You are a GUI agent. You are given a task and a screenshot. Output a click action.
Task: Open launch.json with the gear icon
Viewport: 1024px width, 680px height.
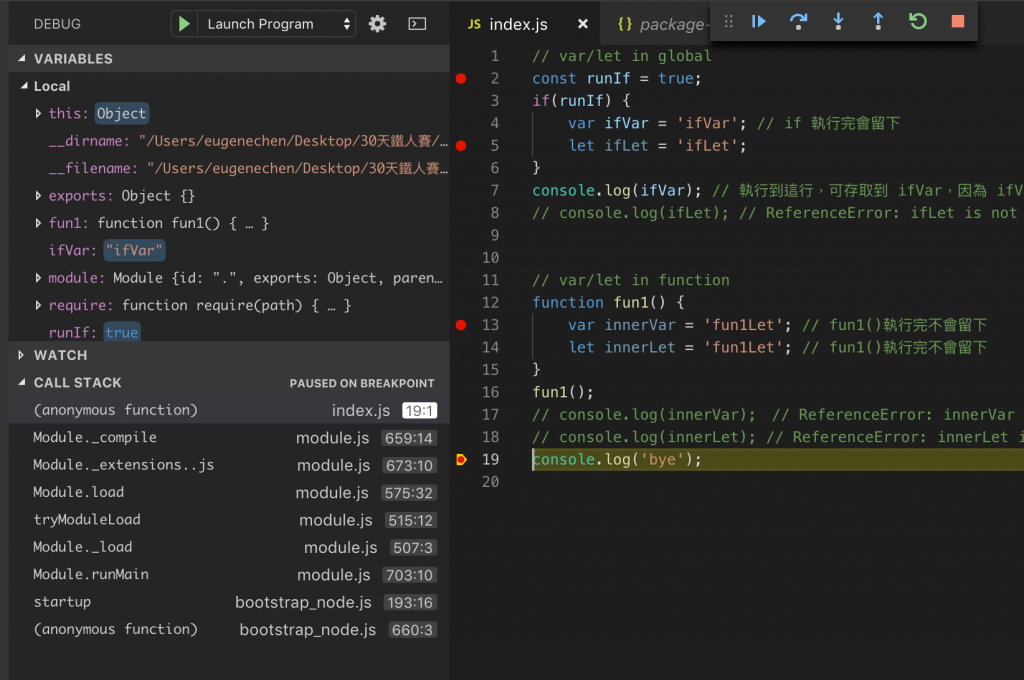tap(377, 24)
